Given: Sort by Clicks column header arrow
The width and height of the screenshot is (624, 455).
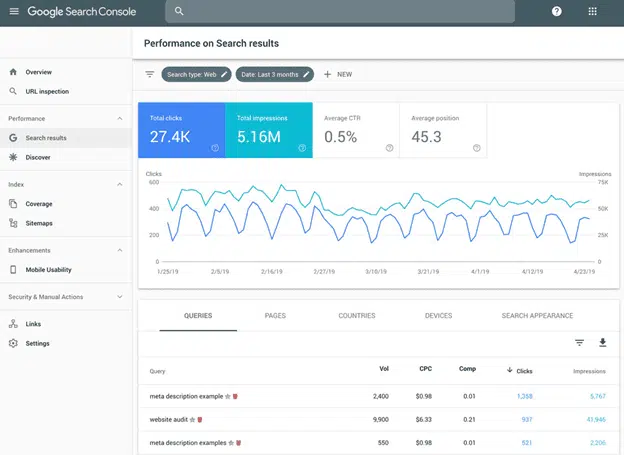Looking at the screenshot, I should click(509, 370).
